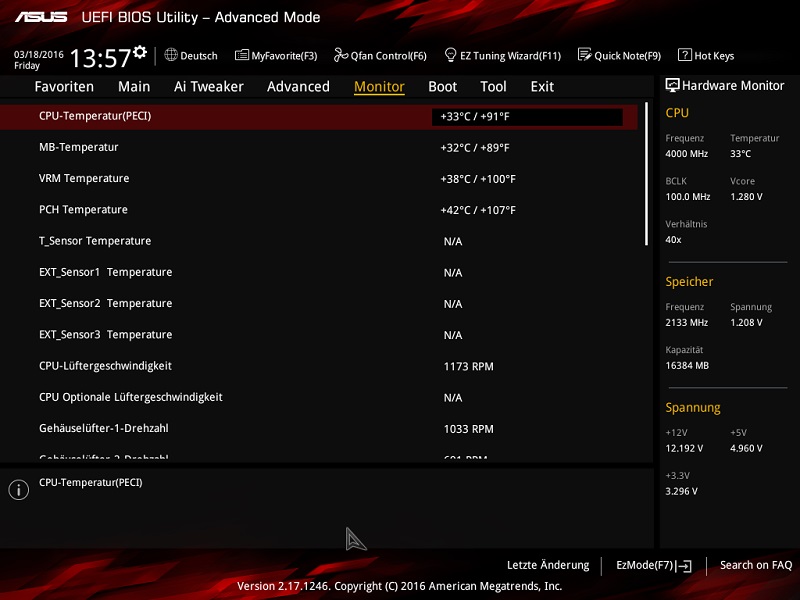Open MyFavorite list icon
This screenshot has width=800, height=600.
point(242,55)
